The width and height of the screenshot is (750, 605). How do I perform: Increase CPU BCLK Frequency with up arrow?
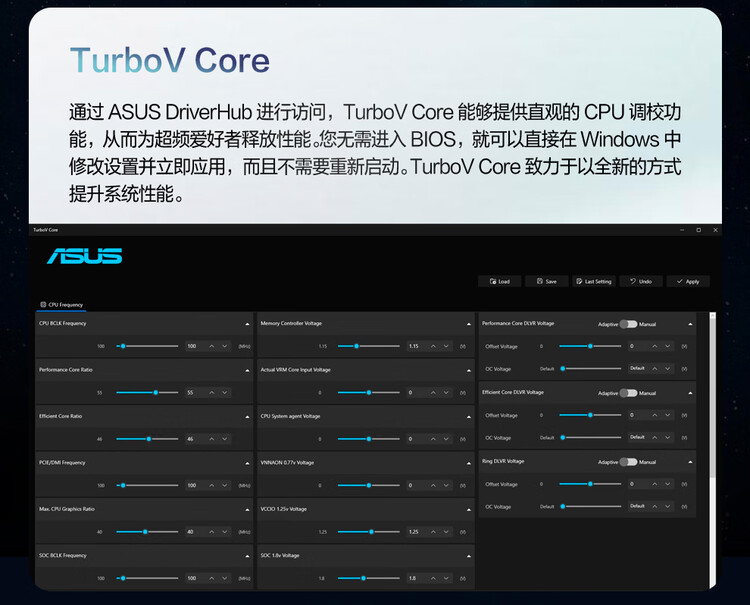point(211,346)
